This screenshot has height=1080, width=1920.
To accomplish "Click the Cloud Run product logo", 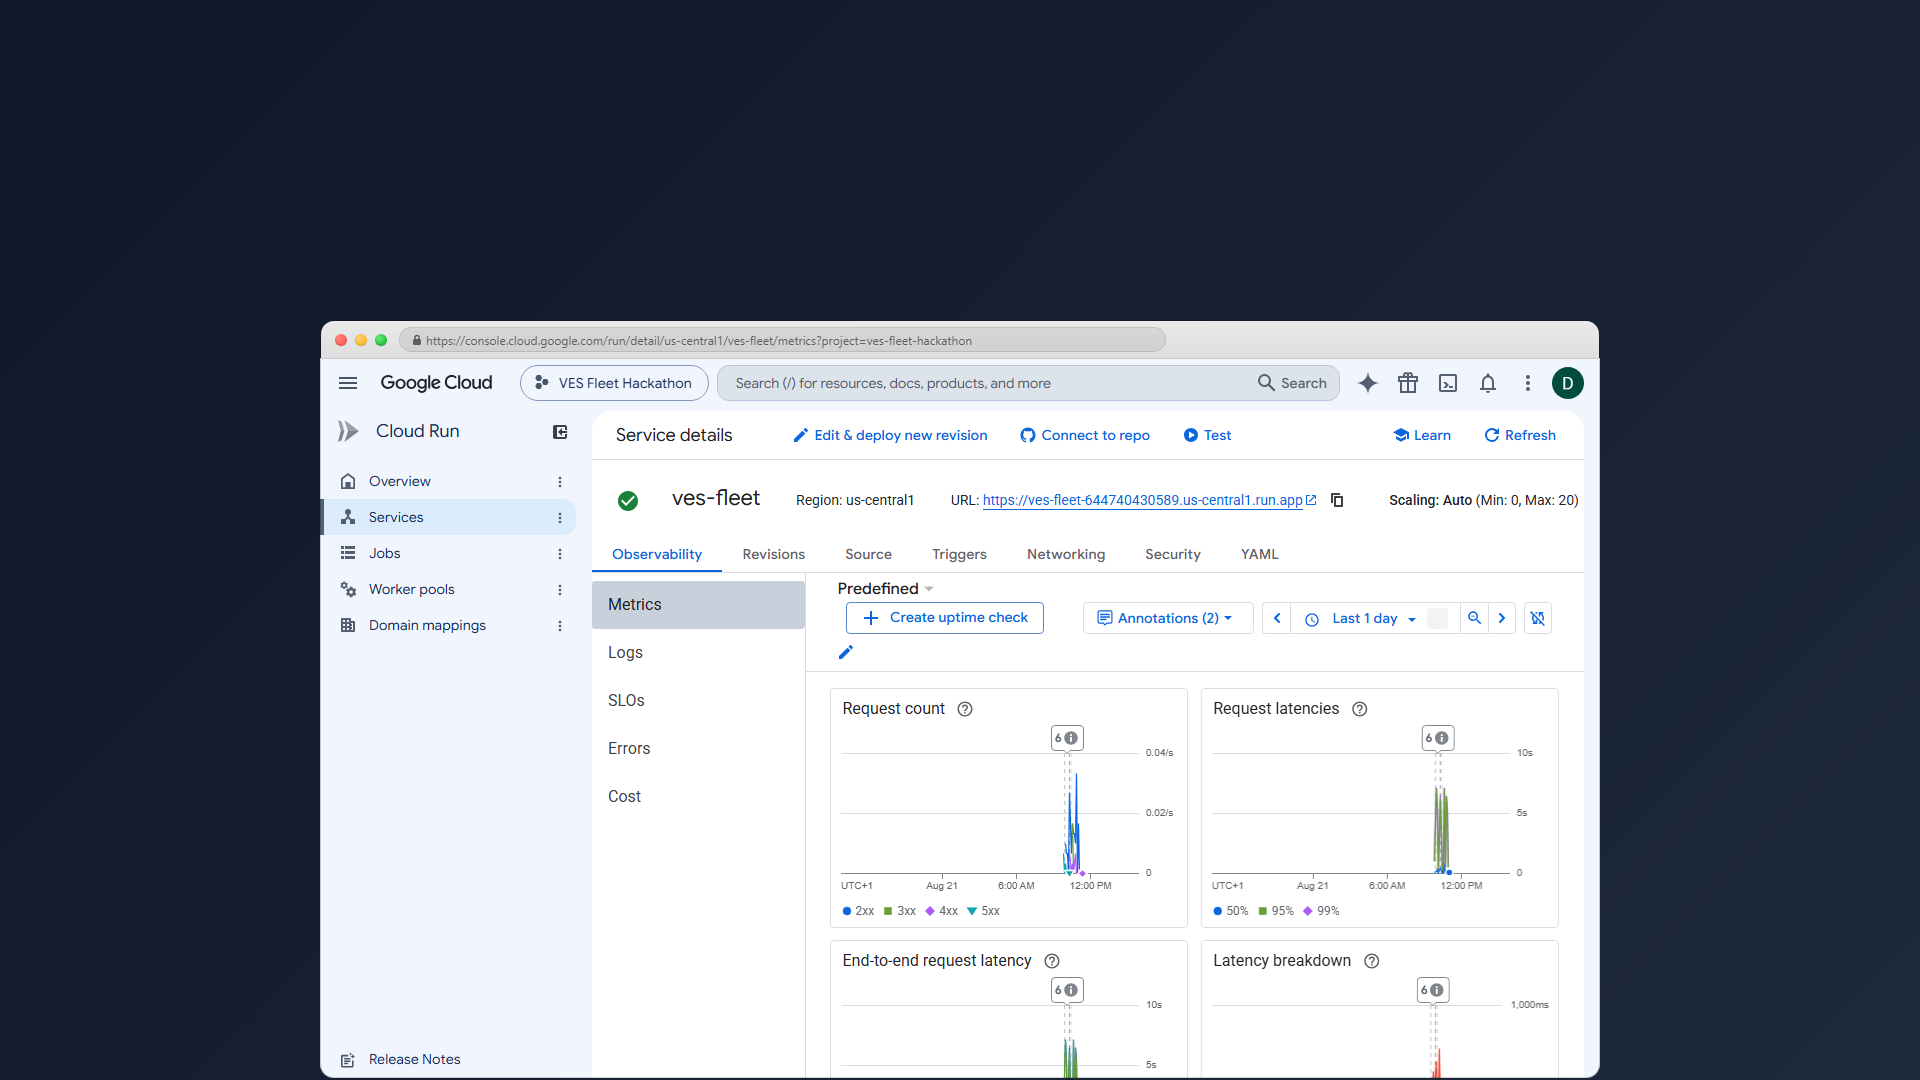I will (348, 431).
